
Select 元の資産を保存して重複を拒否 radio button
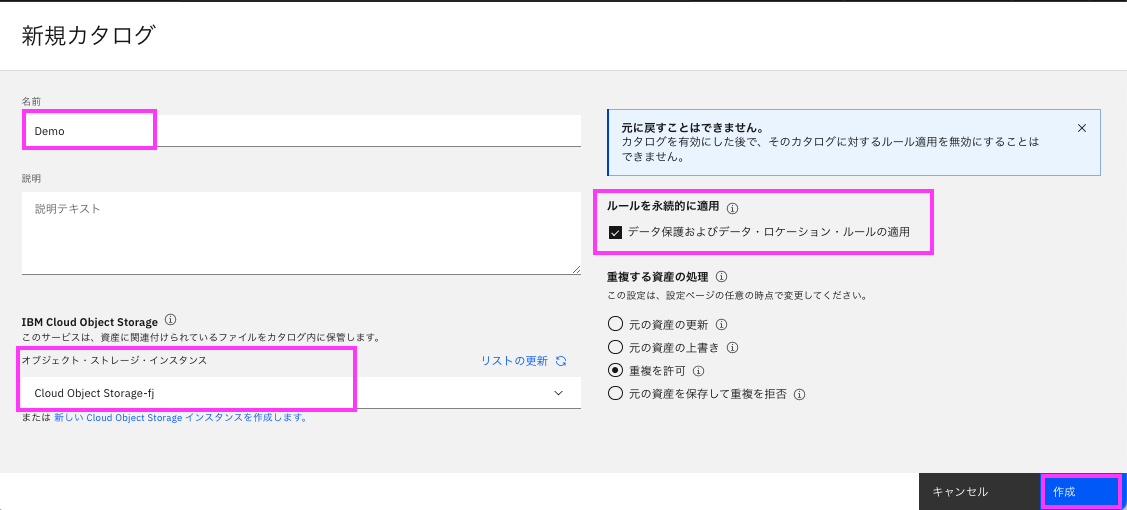(615, 394)
